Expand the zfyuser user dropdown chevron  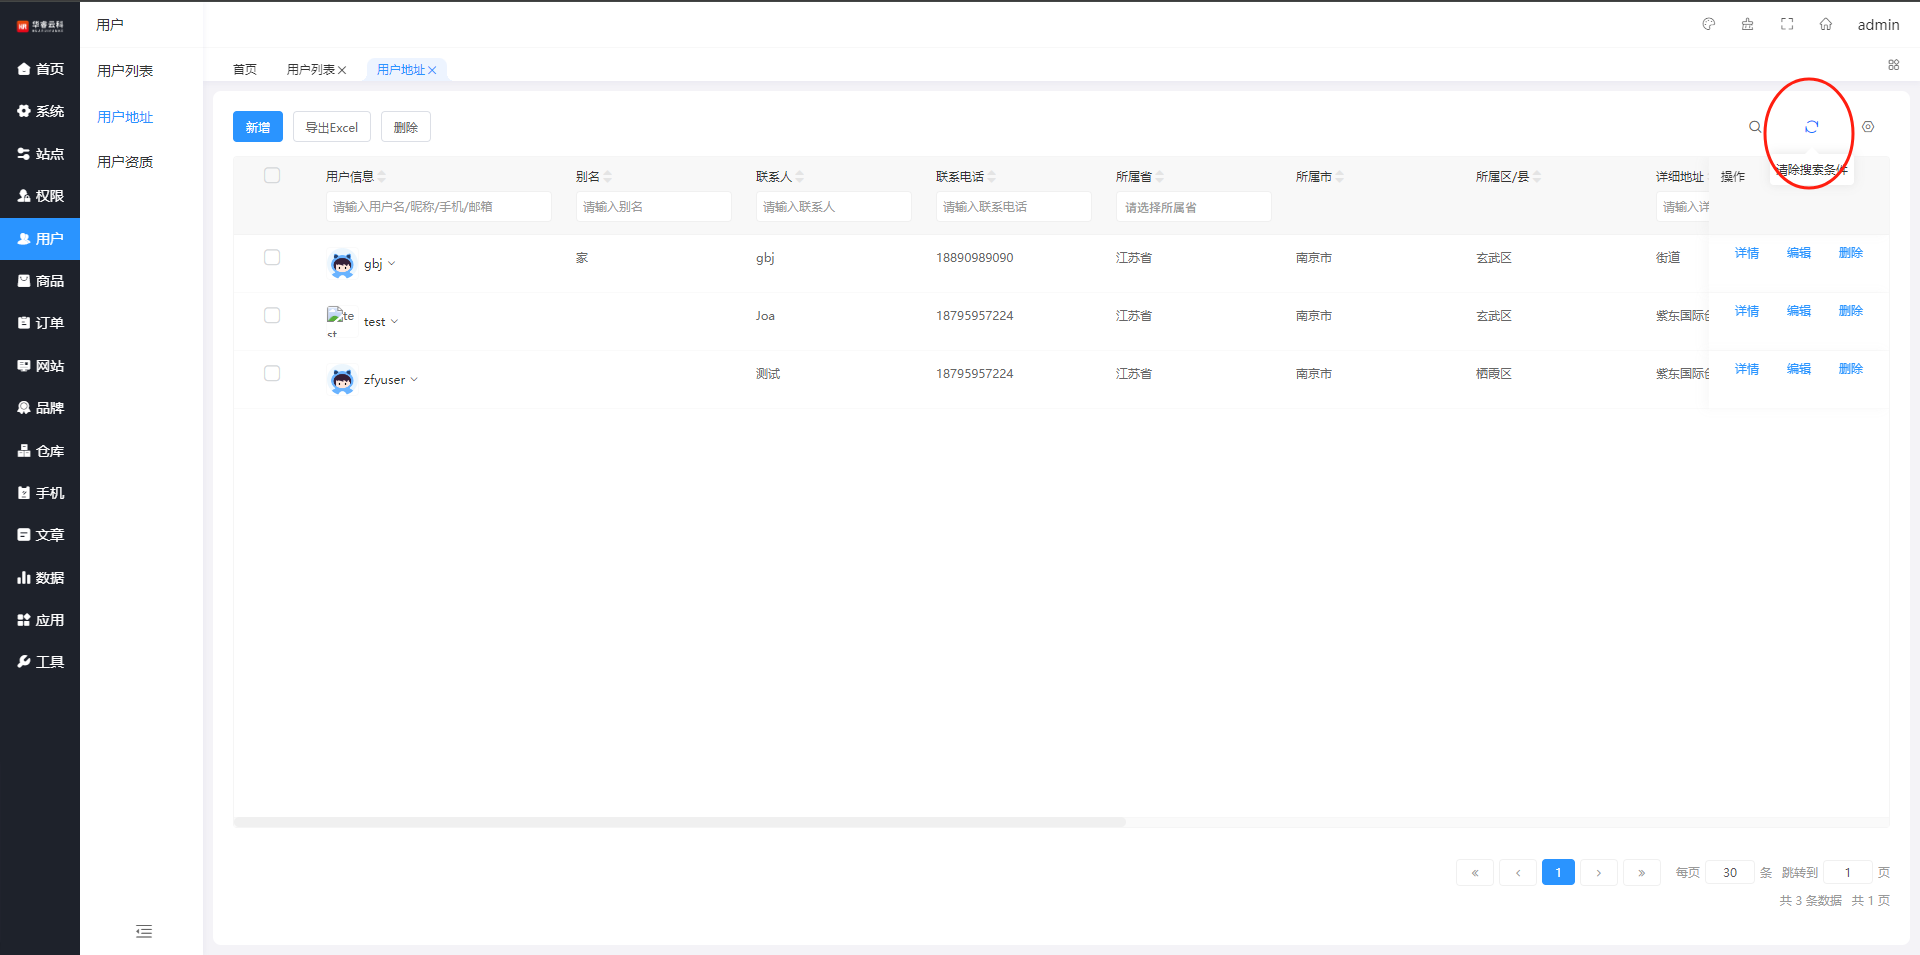[x=414, y=380]
